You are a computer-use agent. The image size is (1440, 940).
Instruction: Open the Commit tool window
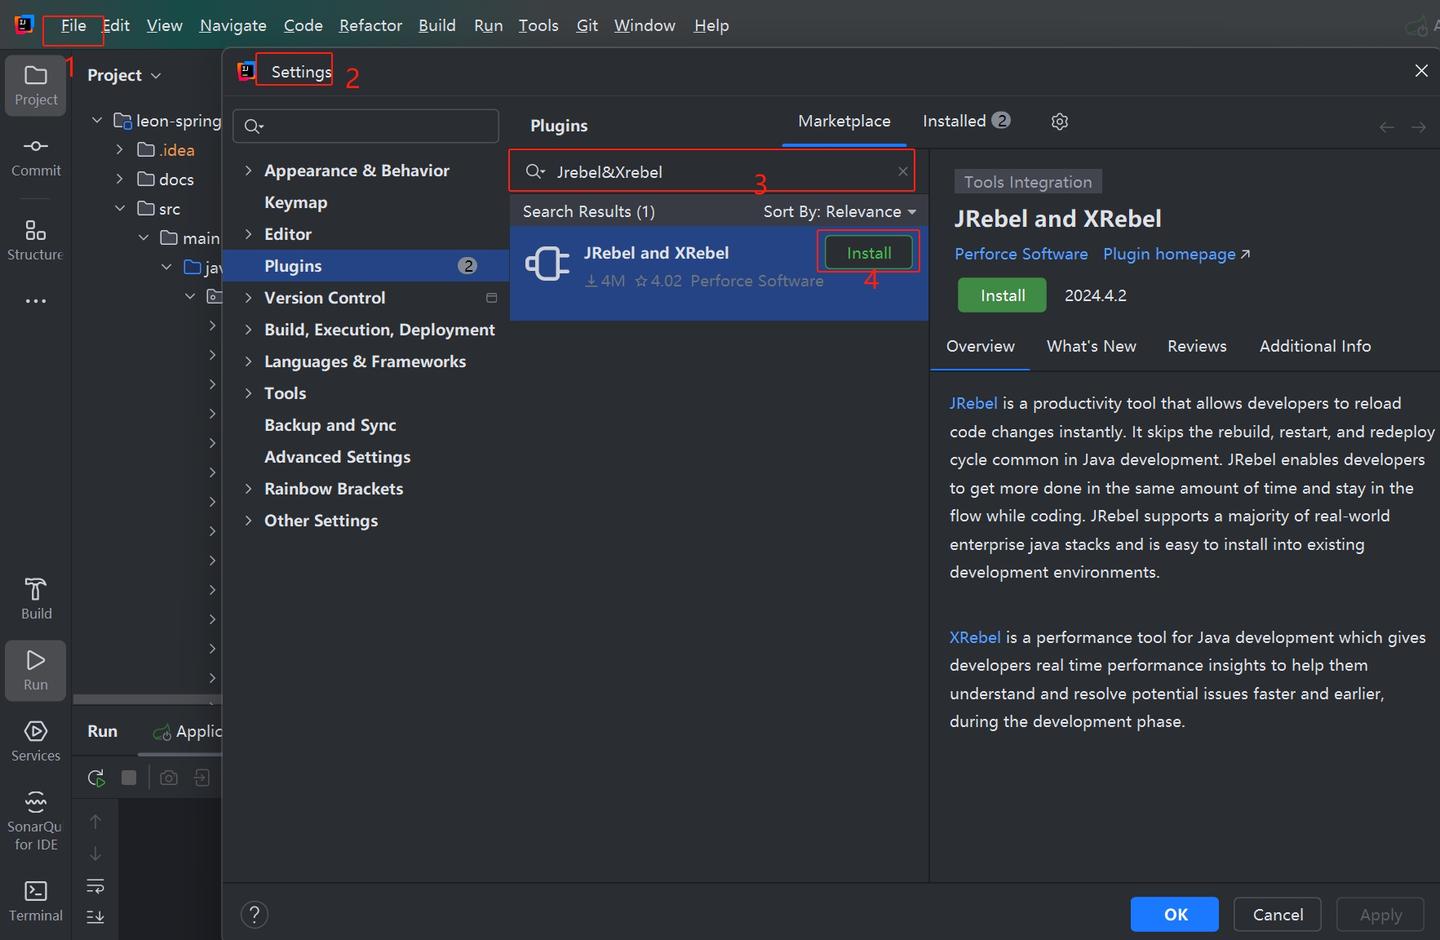[x=36, y=156]
